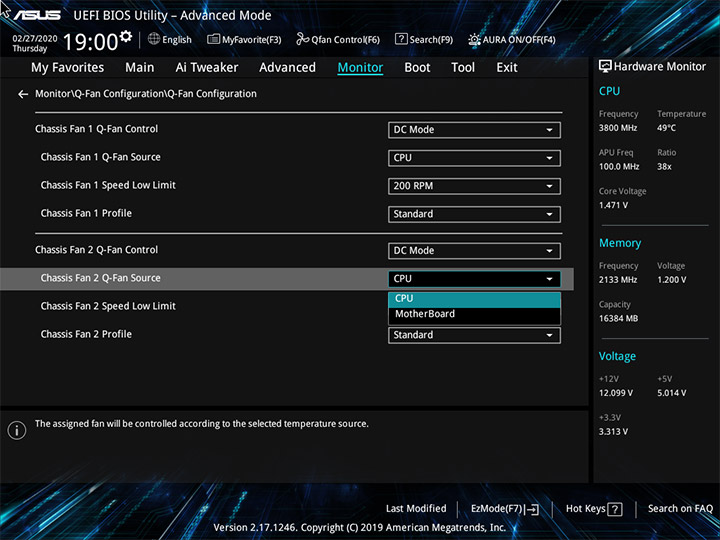The image size is (720, 540).
Task: Click the 3.313 V reading
Action: coord(613,432)
